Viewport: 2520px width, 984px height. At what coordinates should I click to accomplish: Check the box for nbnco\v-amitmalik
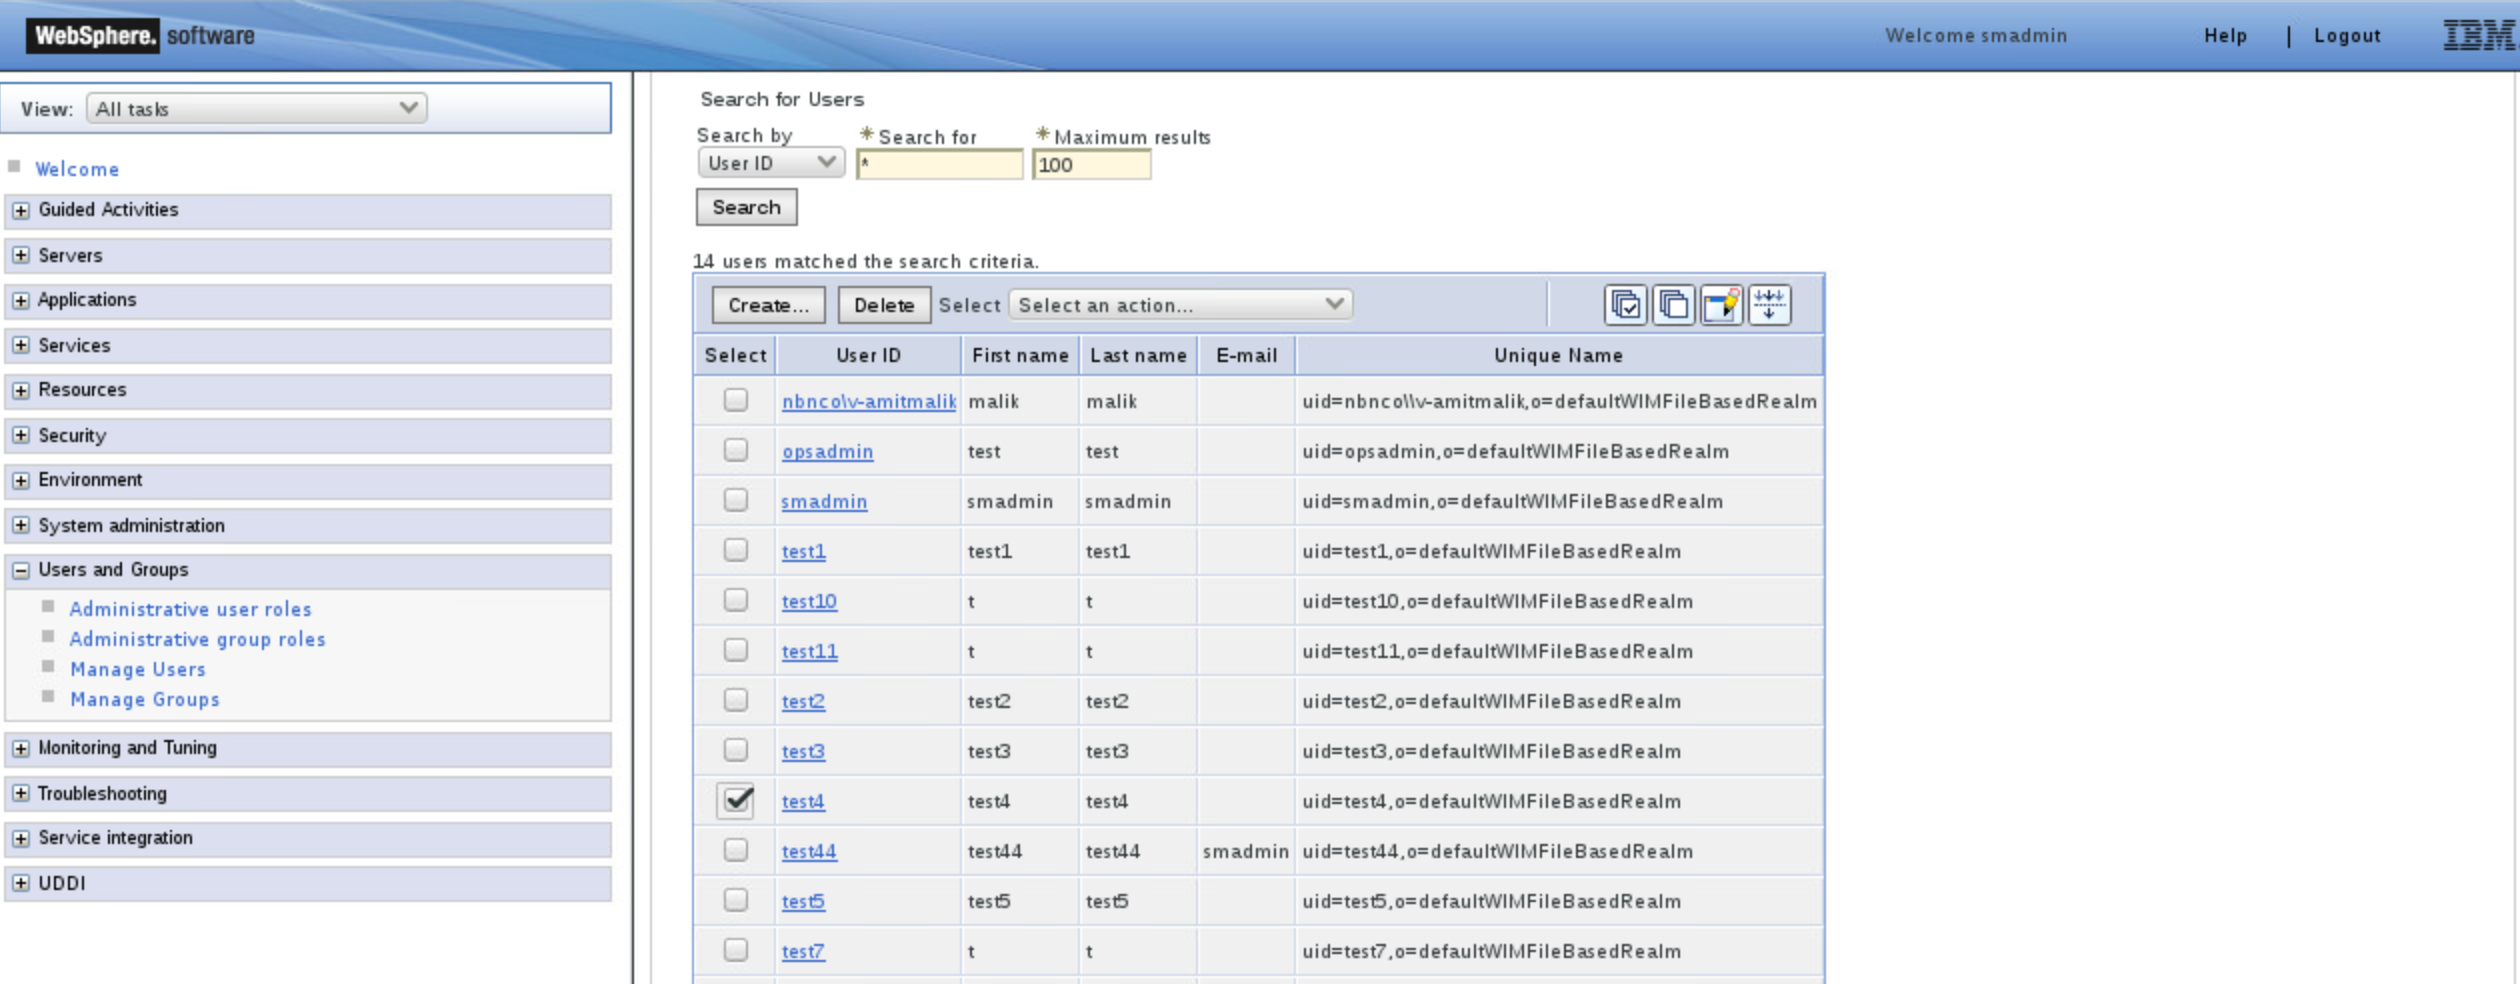pos(736,400)
